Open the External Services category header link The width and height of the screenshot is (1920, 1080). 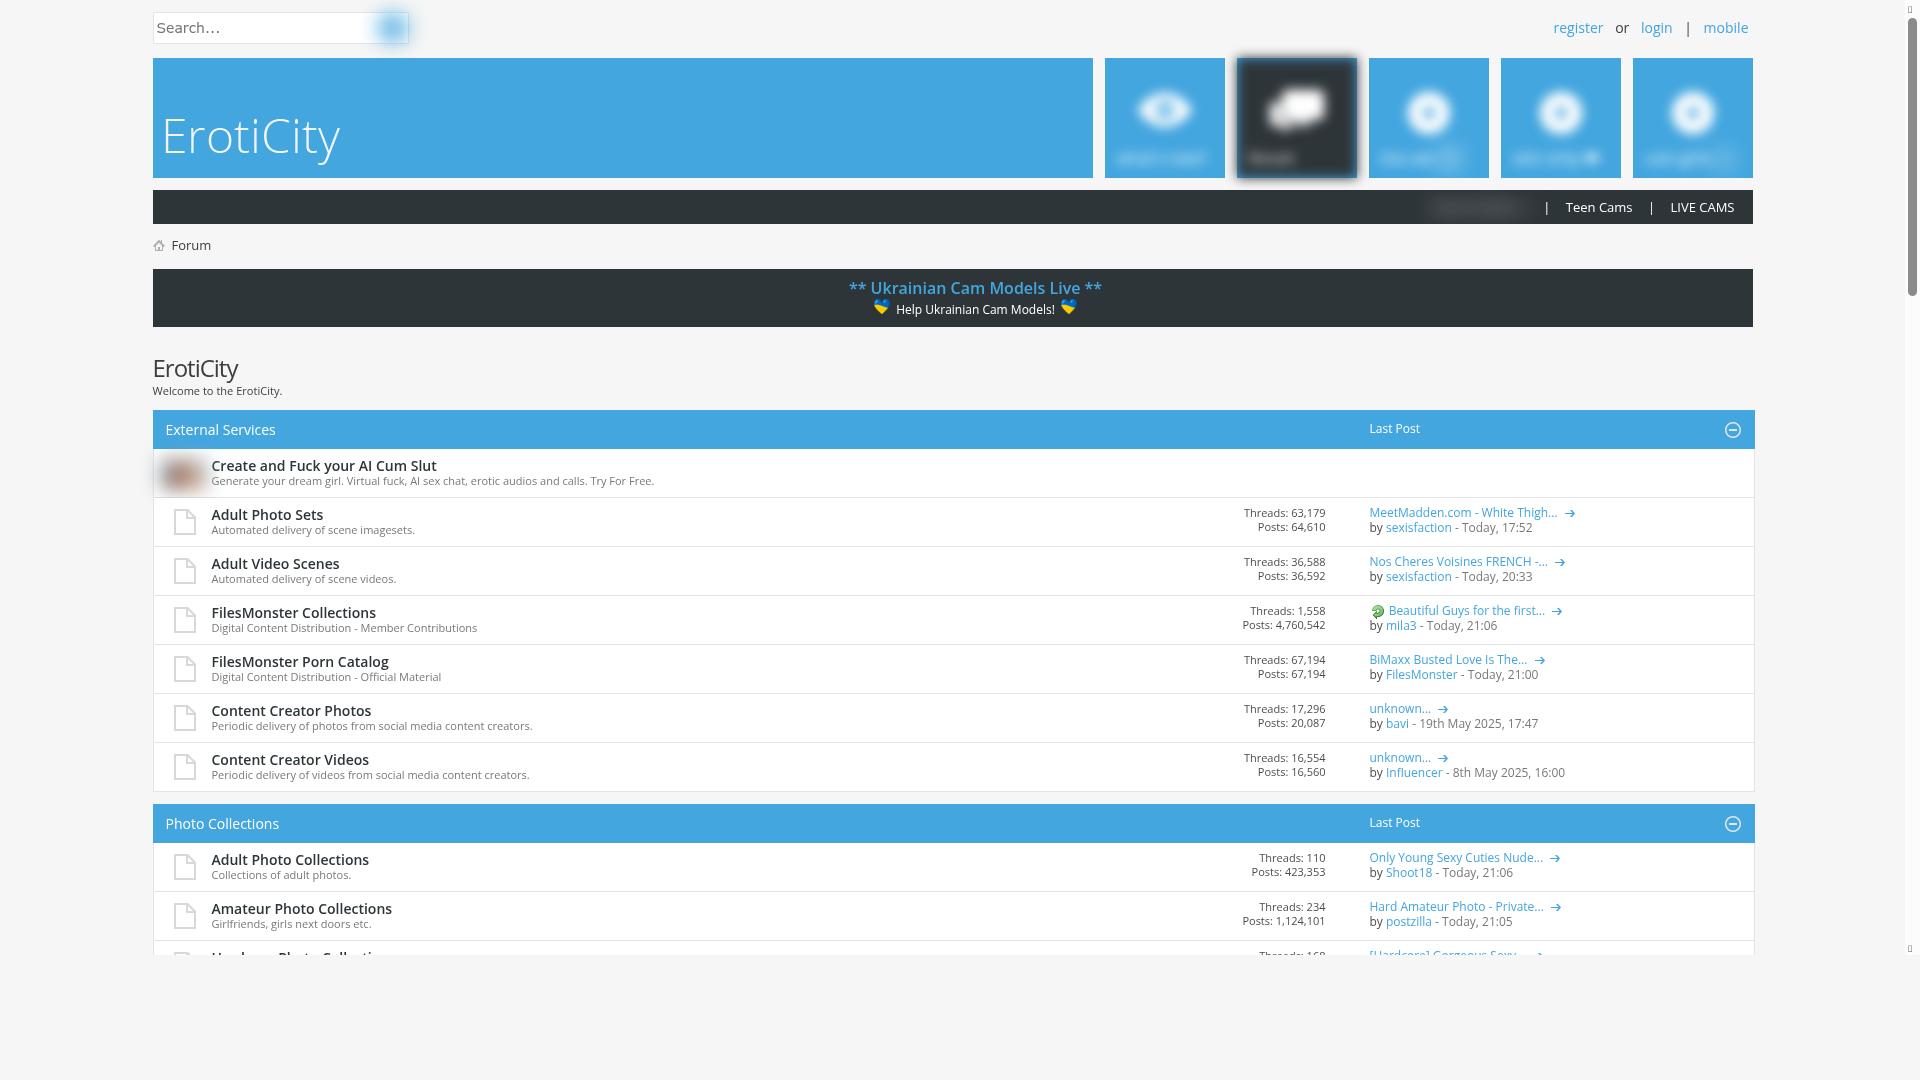[220, 430]
